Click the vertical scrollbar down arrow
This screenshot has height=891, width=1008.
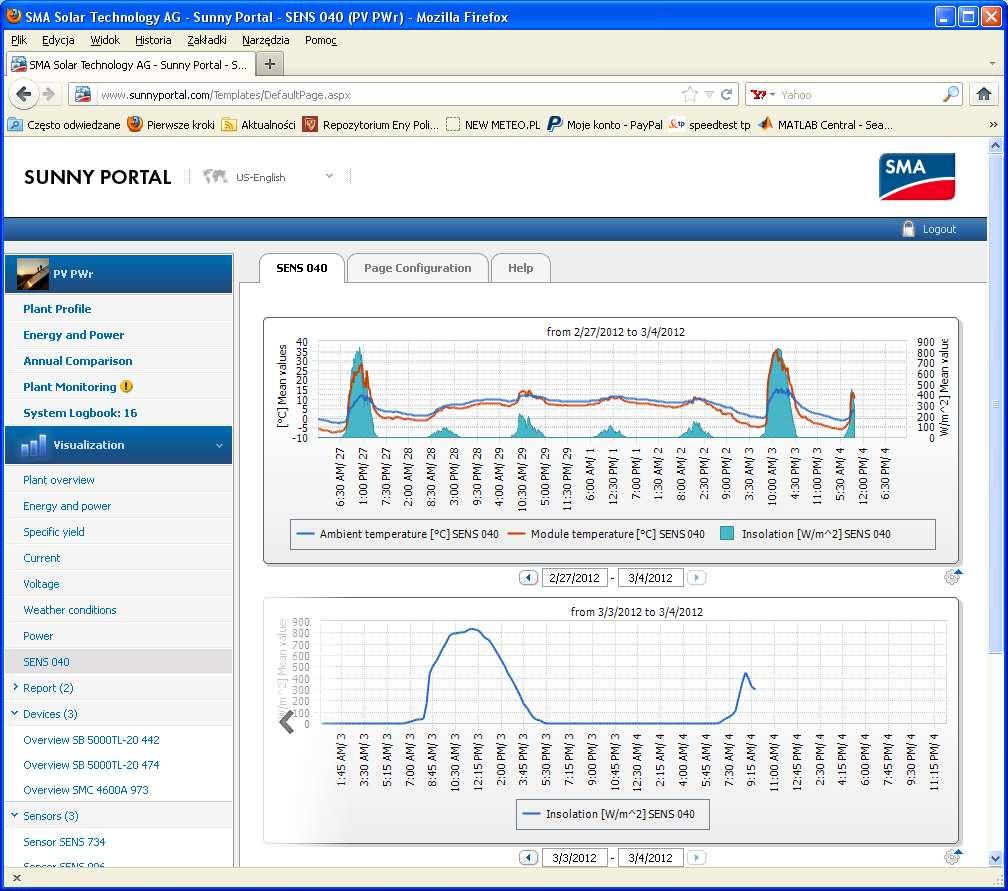coord(995,858)
